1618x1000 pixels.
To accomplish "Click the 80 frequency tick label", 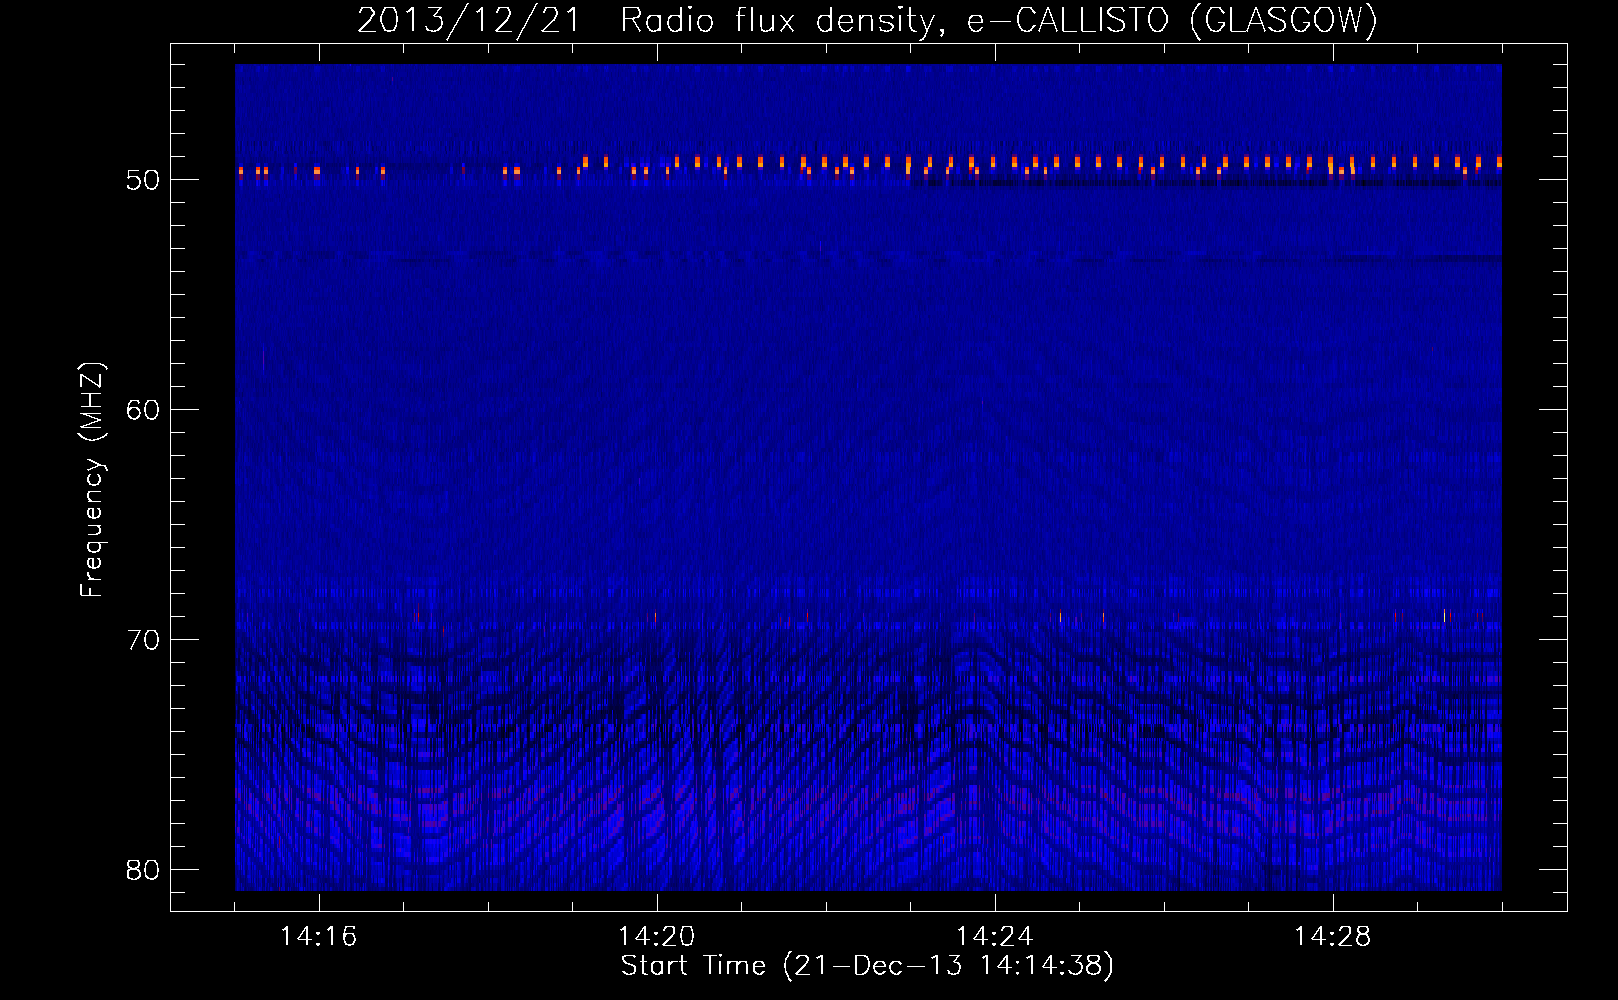I will pyautogui.click(x=143, y=871).
